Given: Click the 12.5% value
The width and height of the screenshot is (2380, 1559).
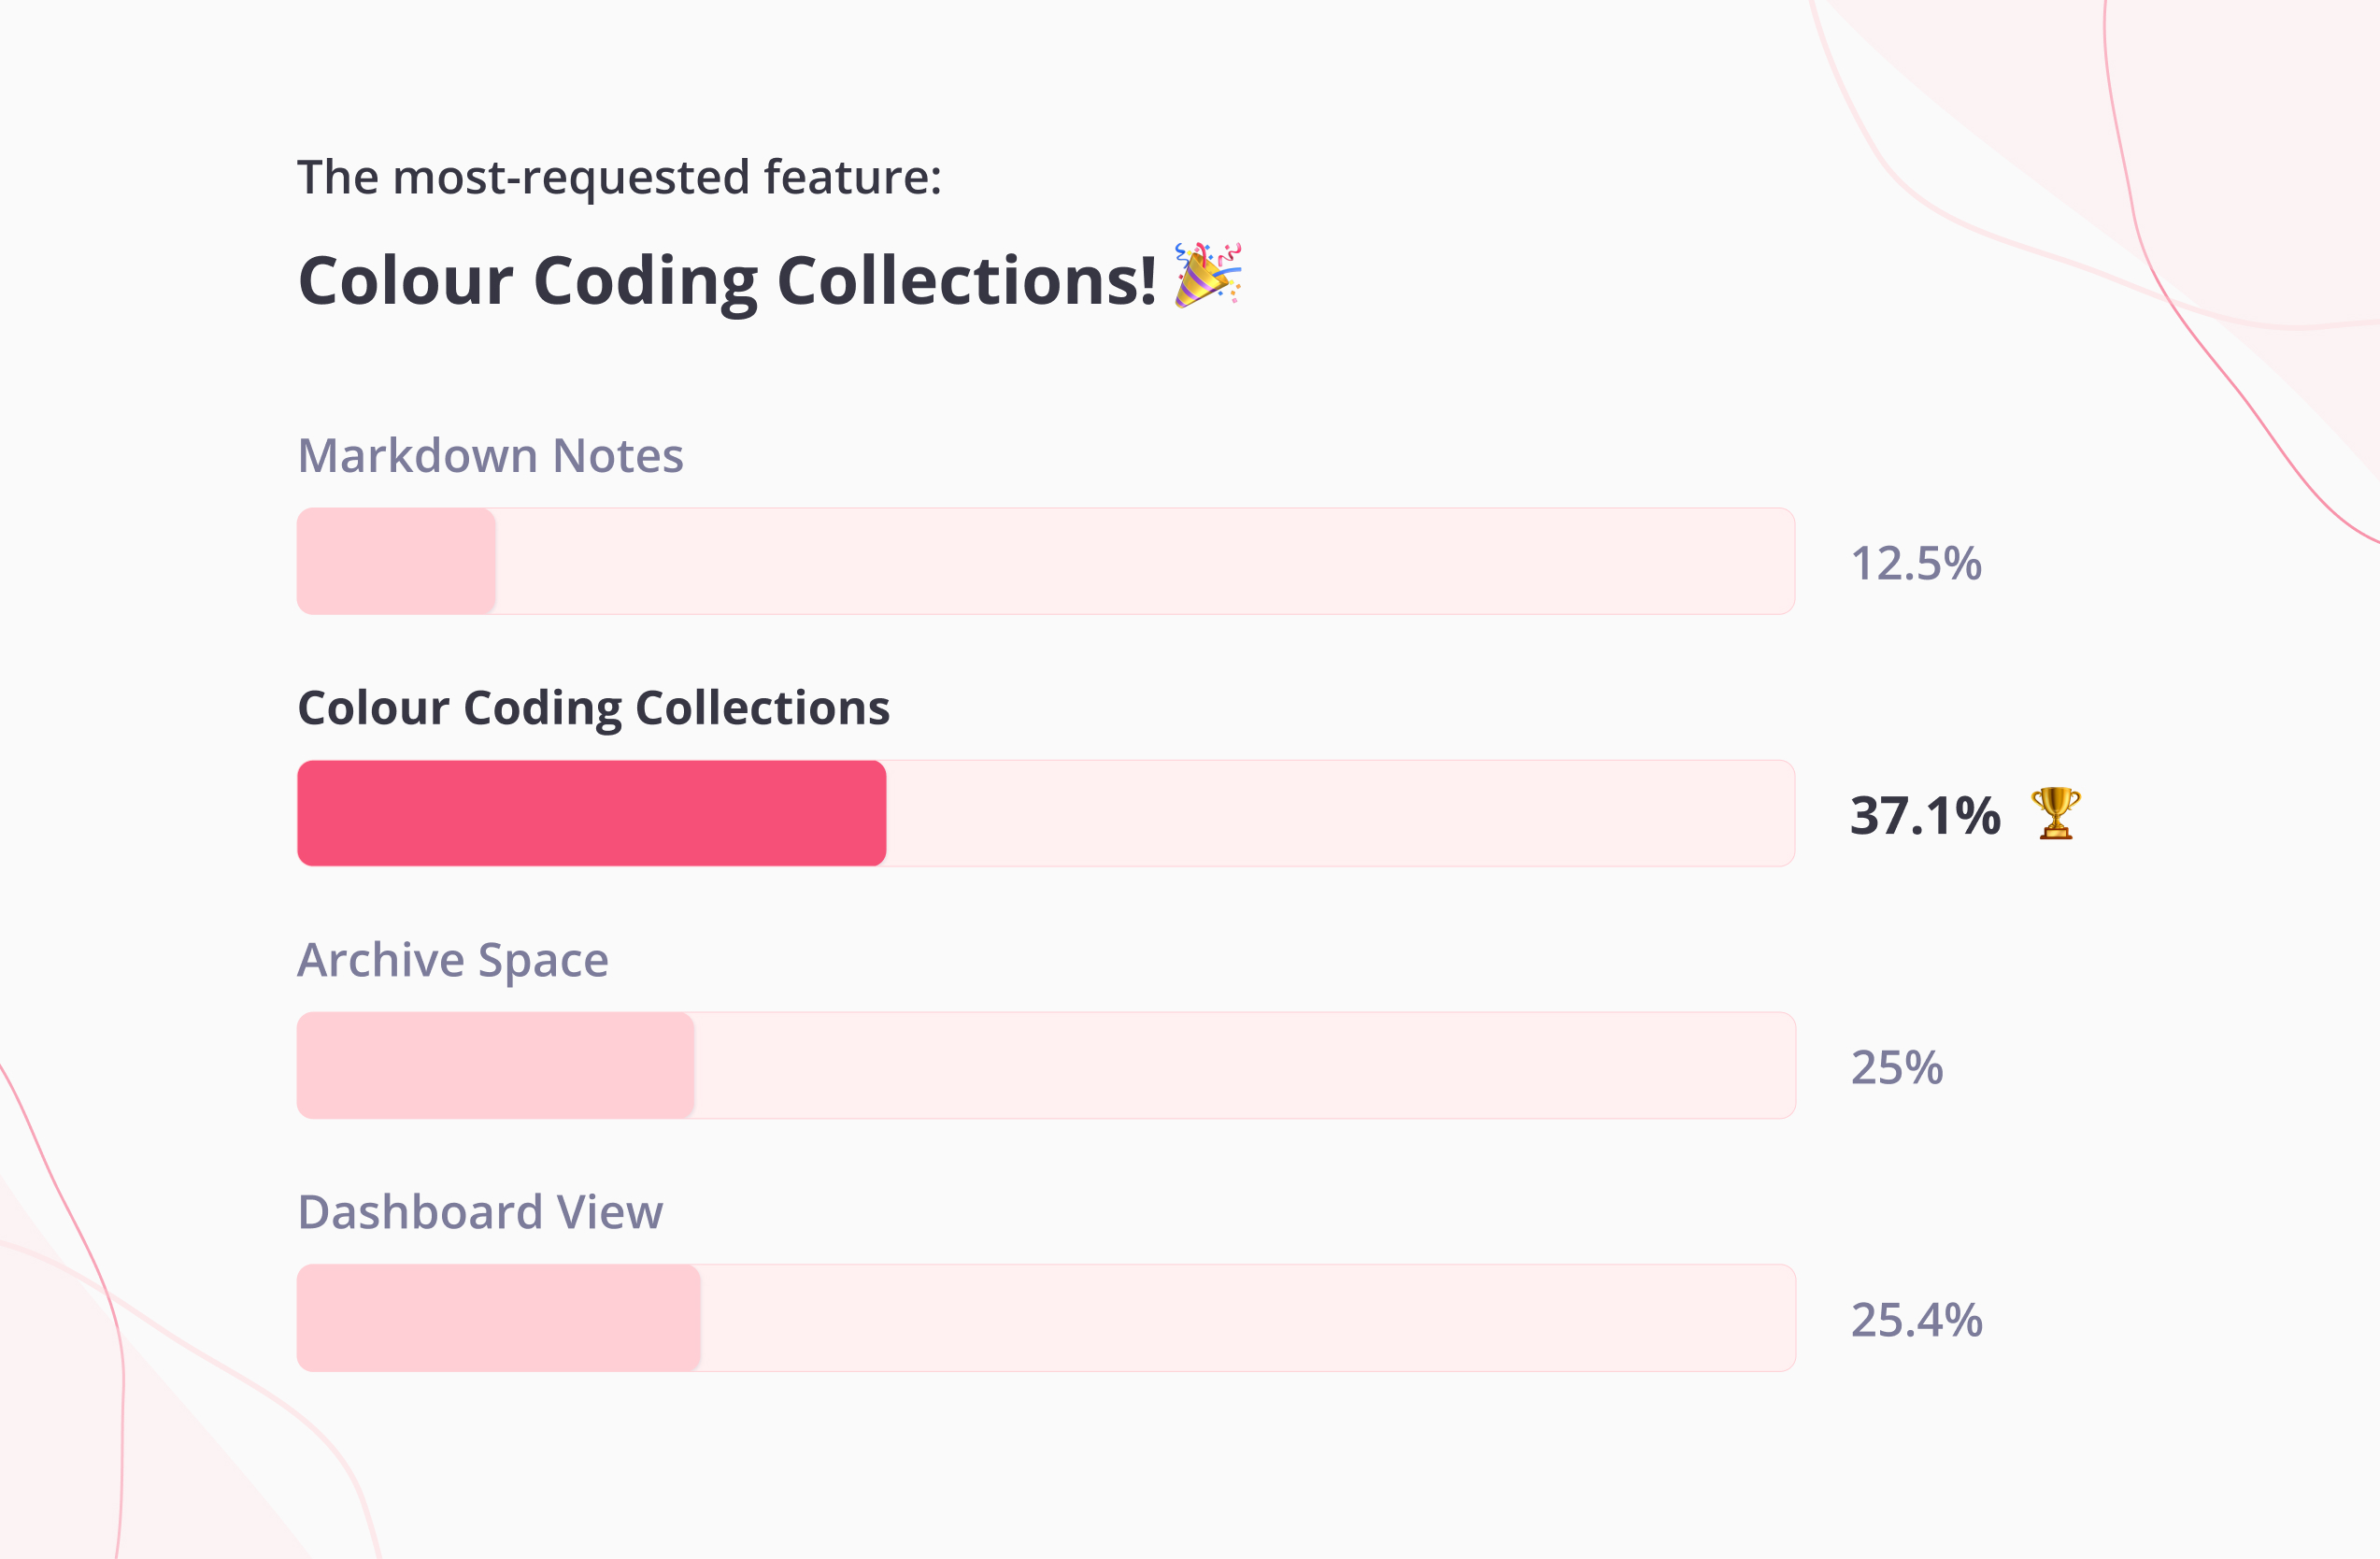Looking at the screenshot, I should point(1915,563).
